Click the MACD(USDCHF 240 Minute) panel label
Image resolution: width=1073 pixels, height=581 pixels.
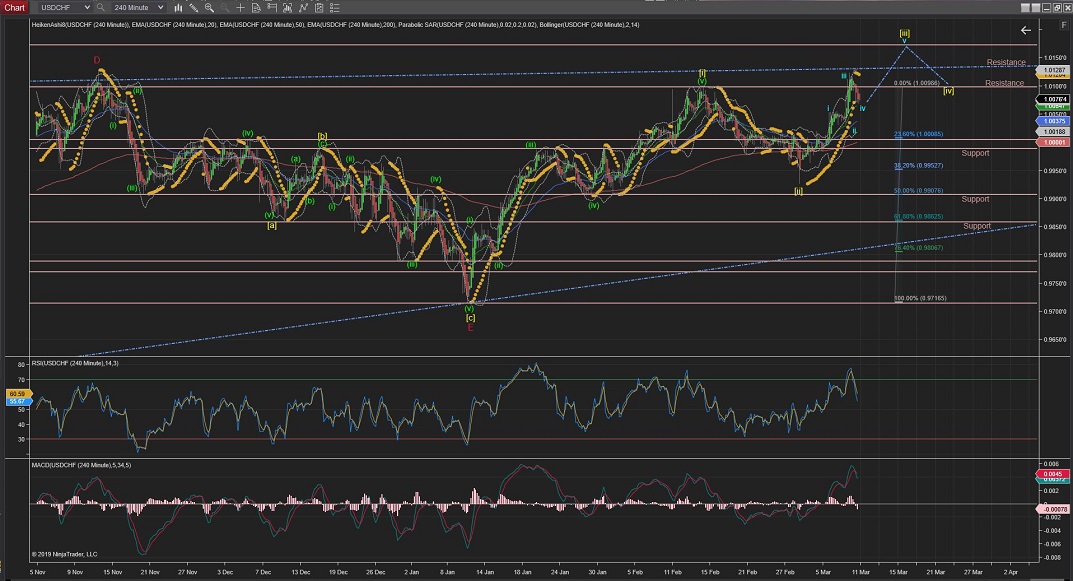pos(81,465)
